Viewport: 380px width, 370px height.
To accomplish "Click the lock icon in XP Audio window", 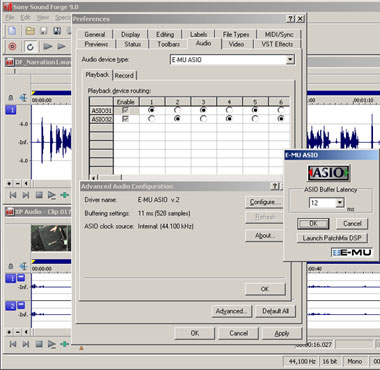I will 11,266.
